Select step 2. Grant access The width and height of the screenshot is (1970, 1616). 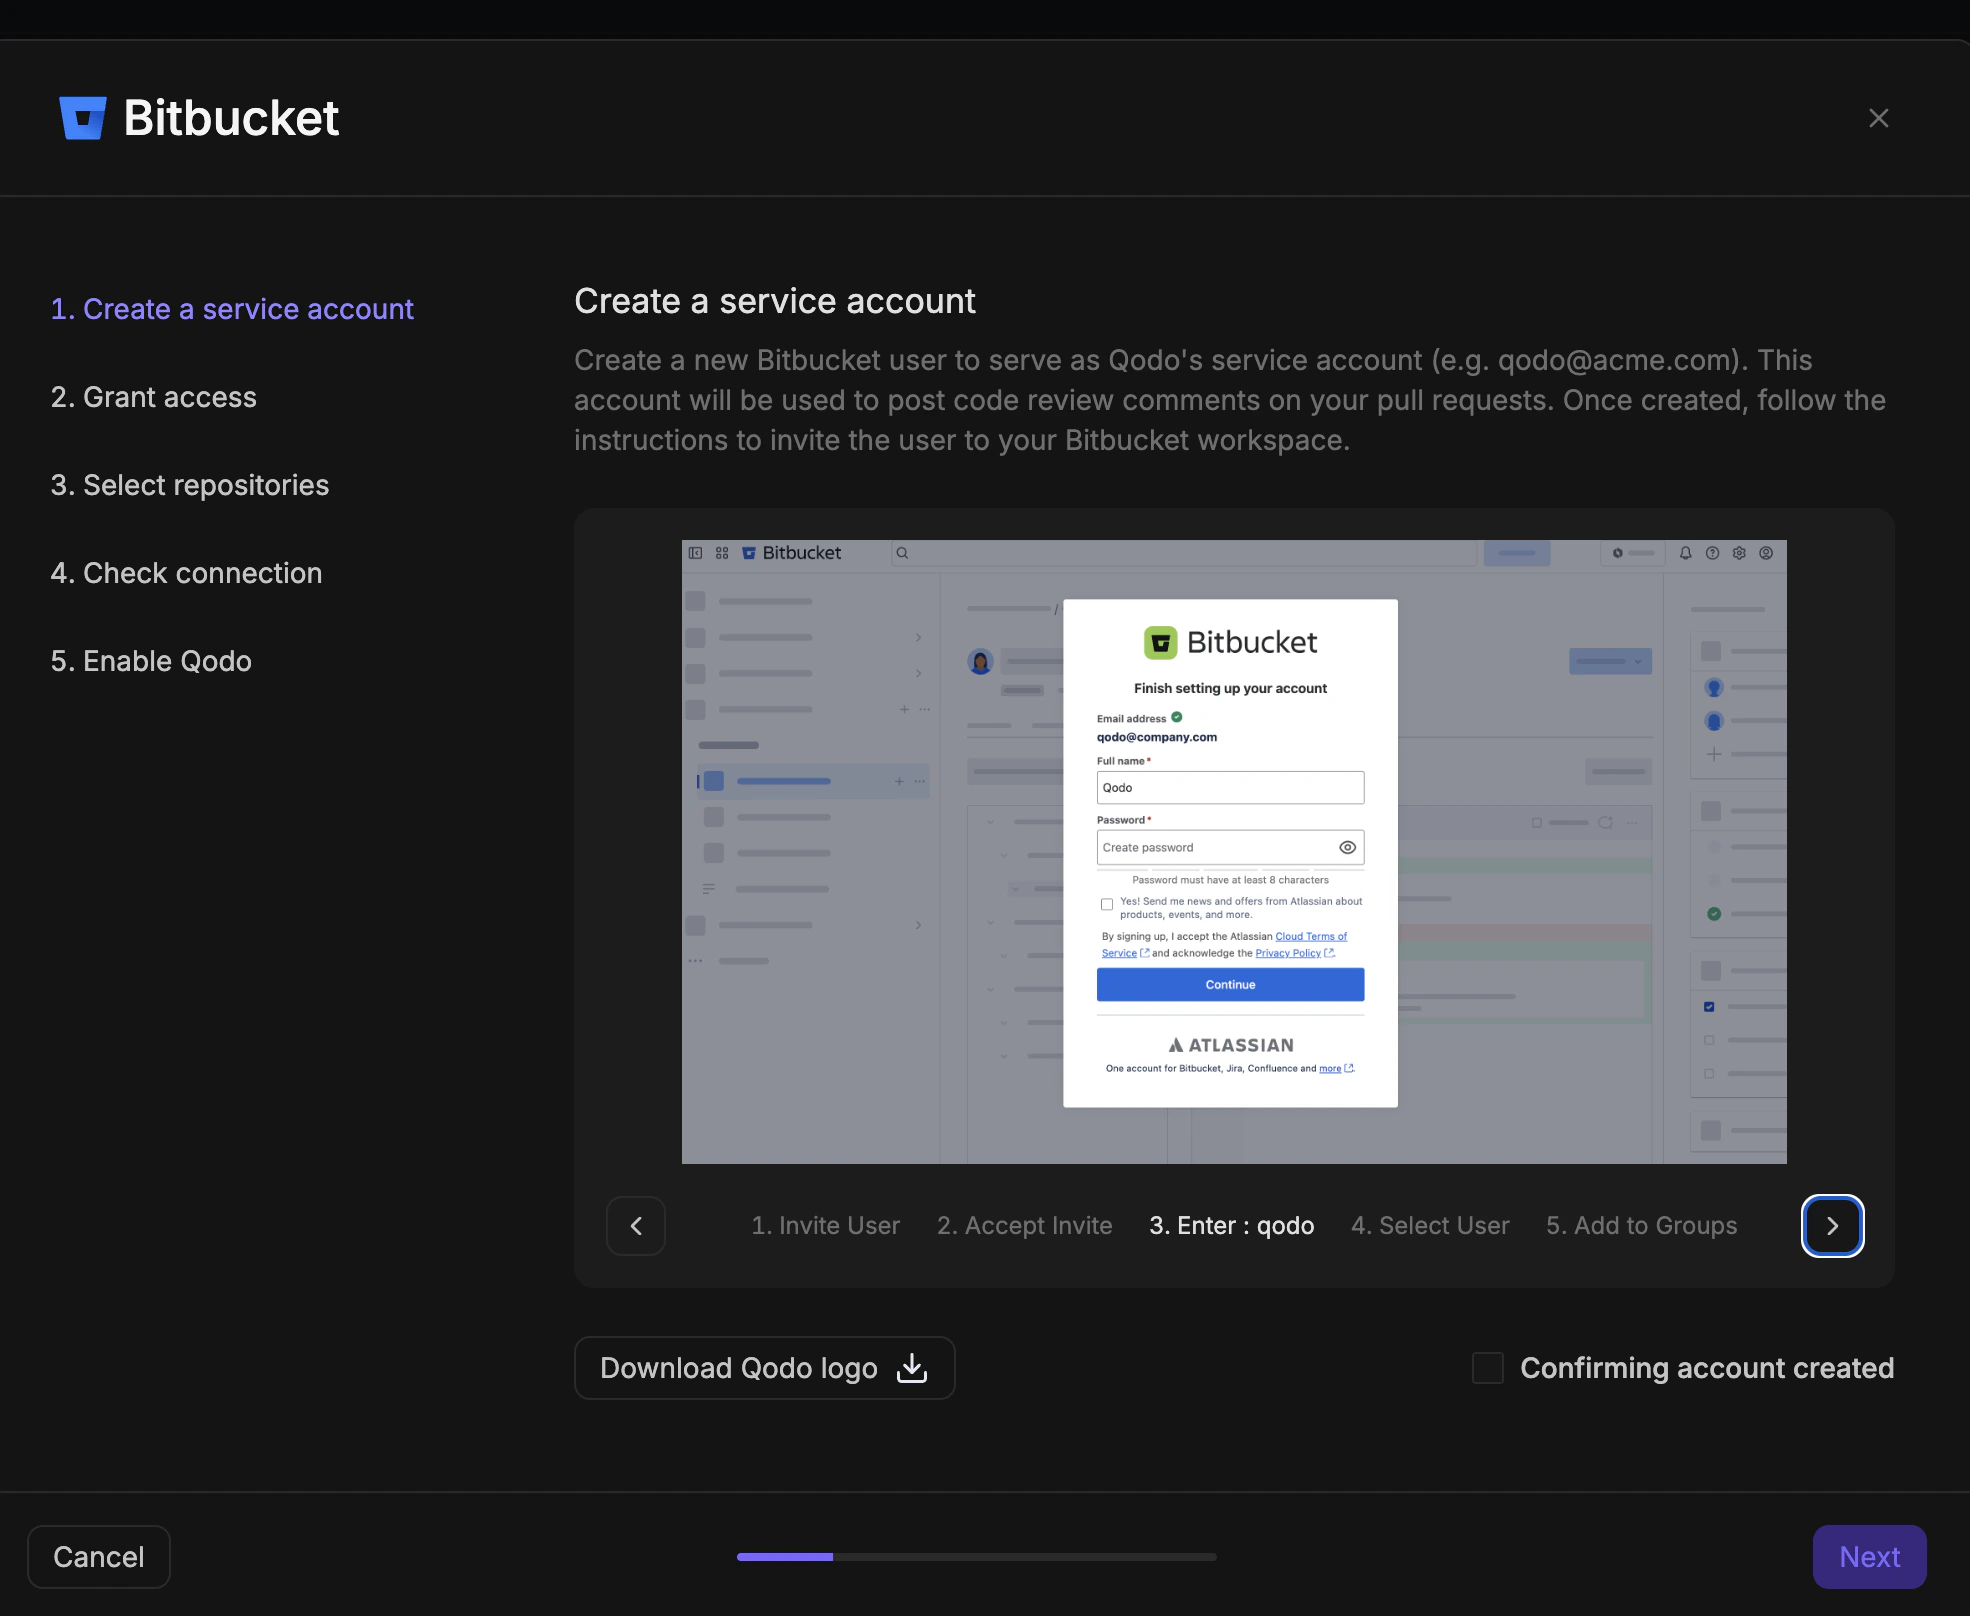(153, 397)
